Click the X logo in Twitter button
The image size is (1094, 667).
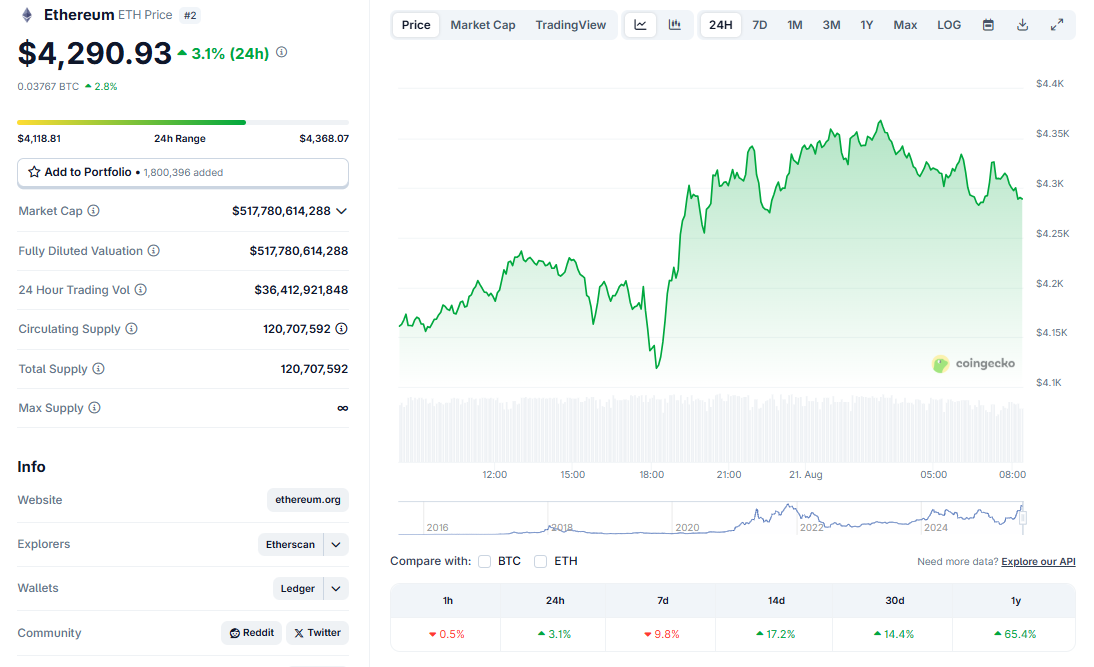click(x=299, y=633)
